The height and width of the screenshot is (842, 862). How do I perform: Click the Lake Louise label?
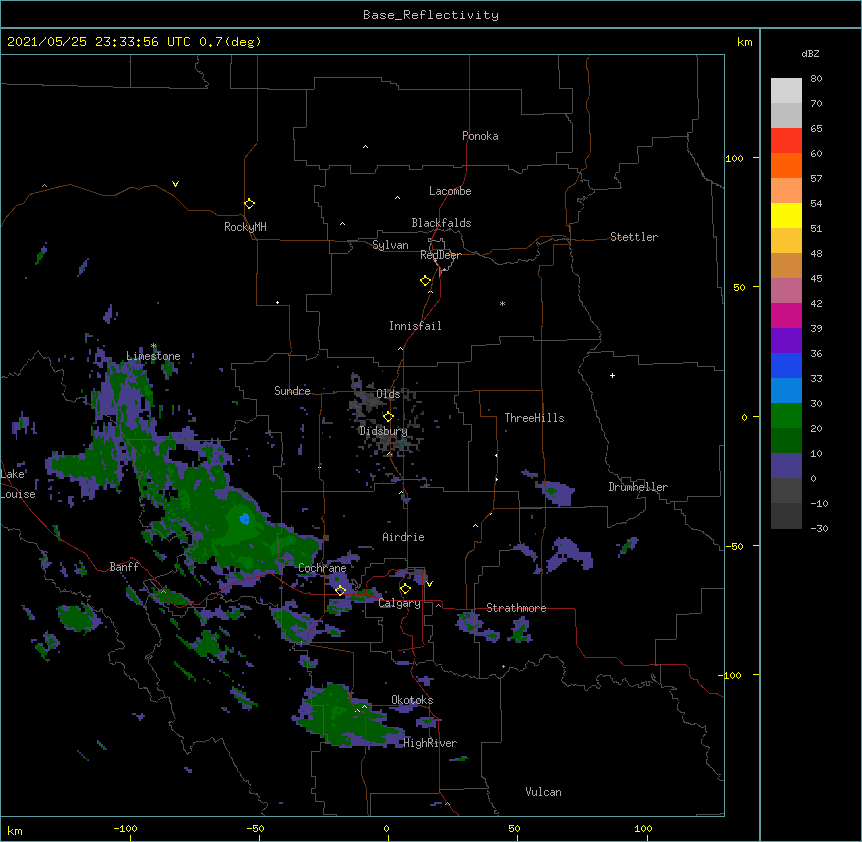tap(16, 484)
